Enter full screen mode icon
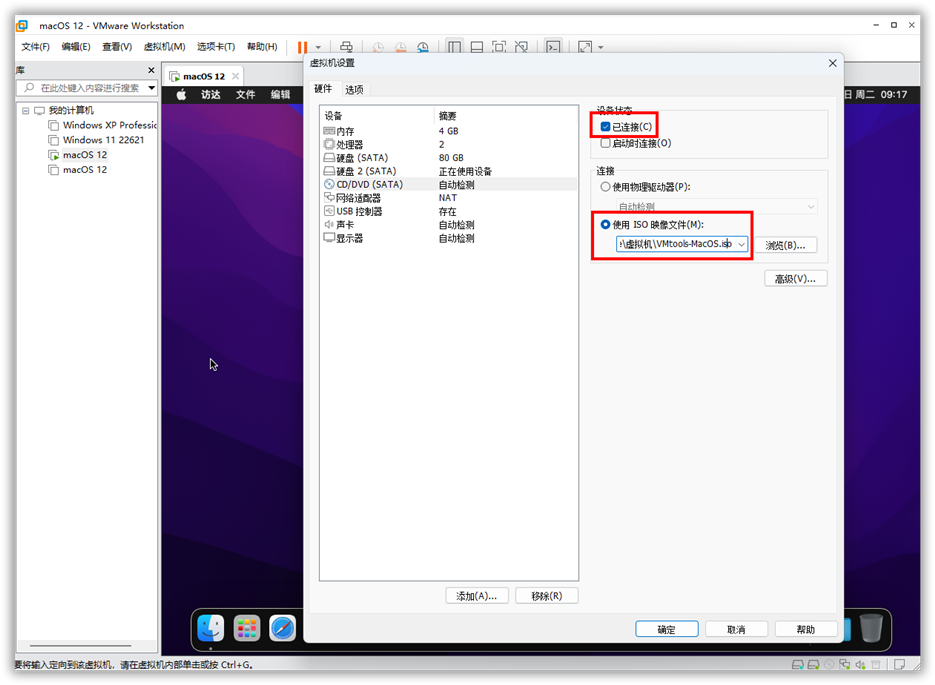This screenshot has width=935, height=685. point(499,47)
